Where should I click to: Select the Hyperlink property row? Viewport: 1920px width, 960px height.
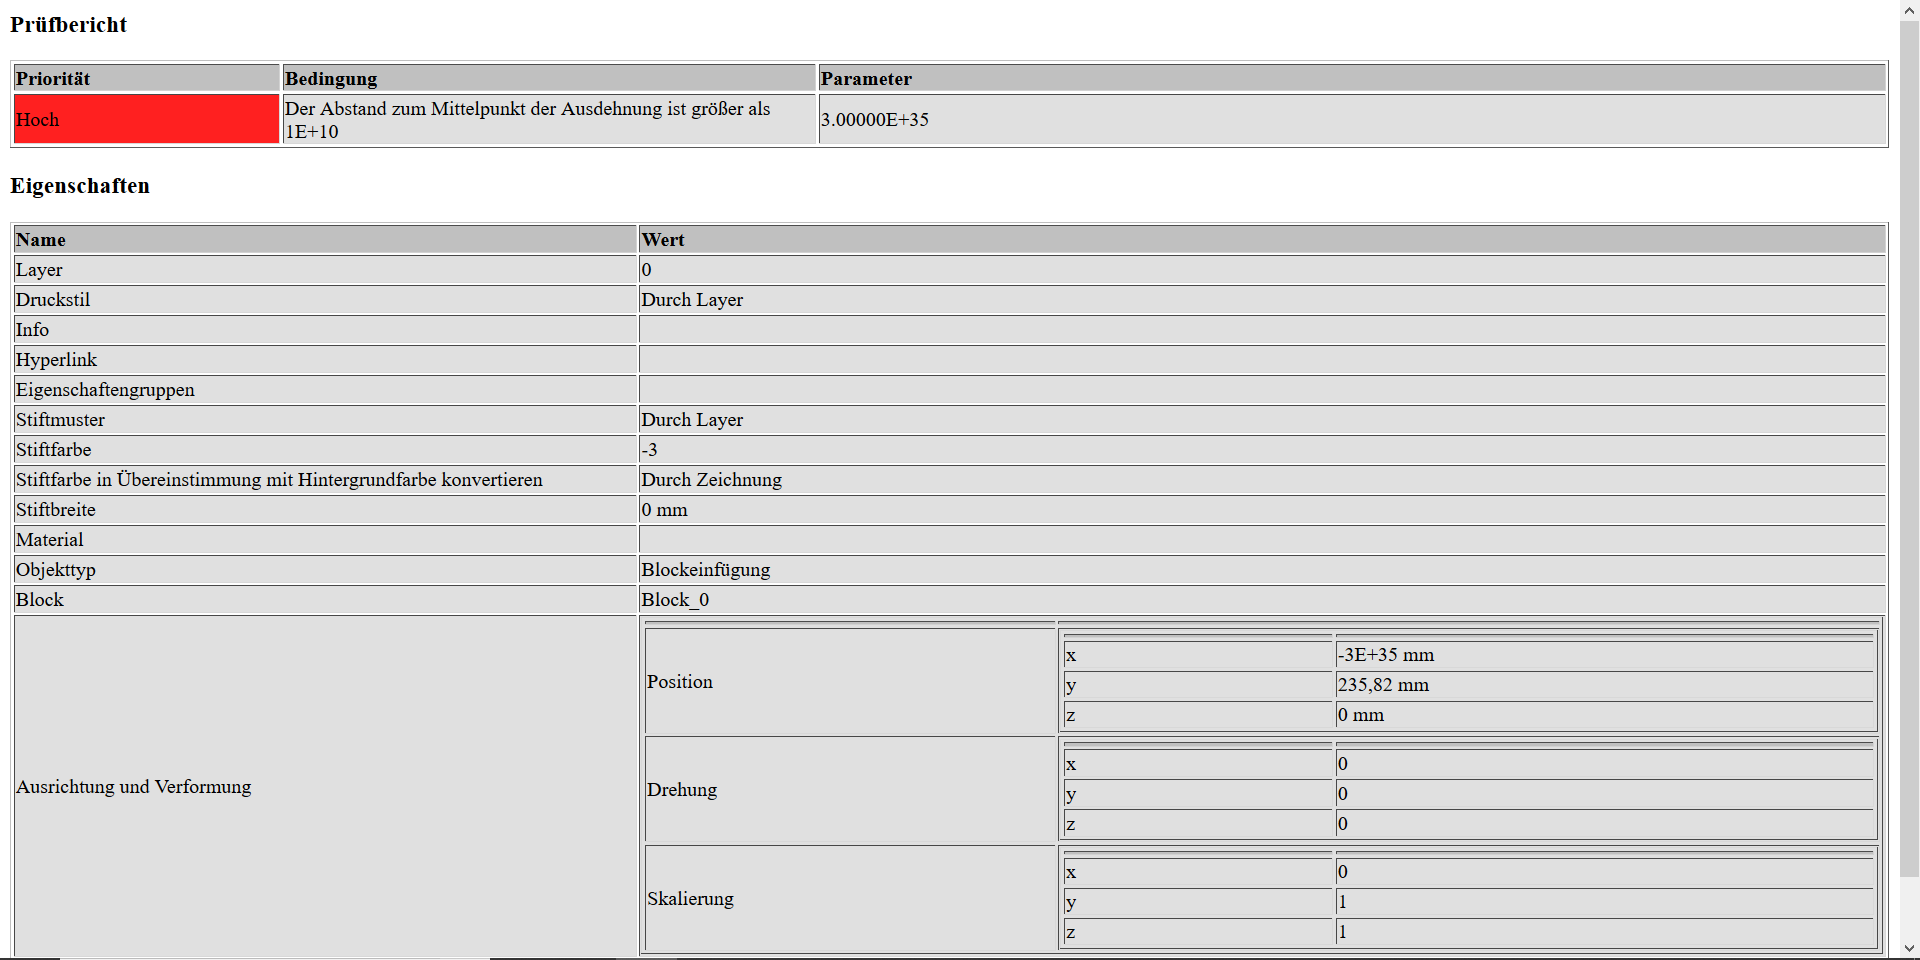(949, 359)
